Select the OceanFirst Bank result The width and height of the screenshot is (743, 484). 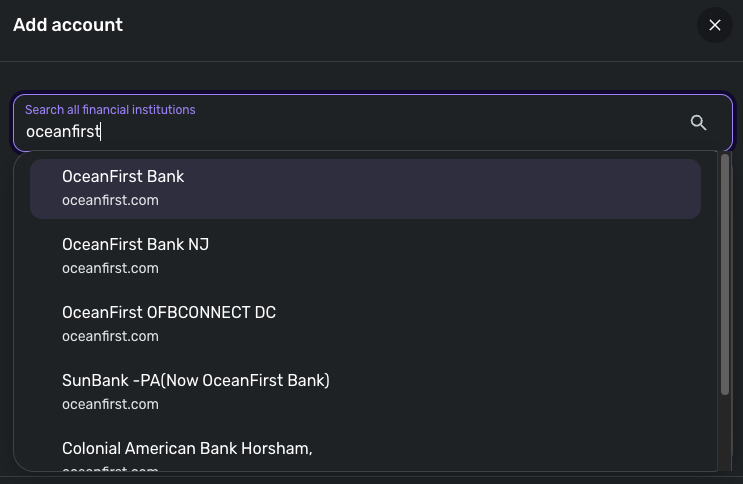pyautogui.click(x=123, y=177)
